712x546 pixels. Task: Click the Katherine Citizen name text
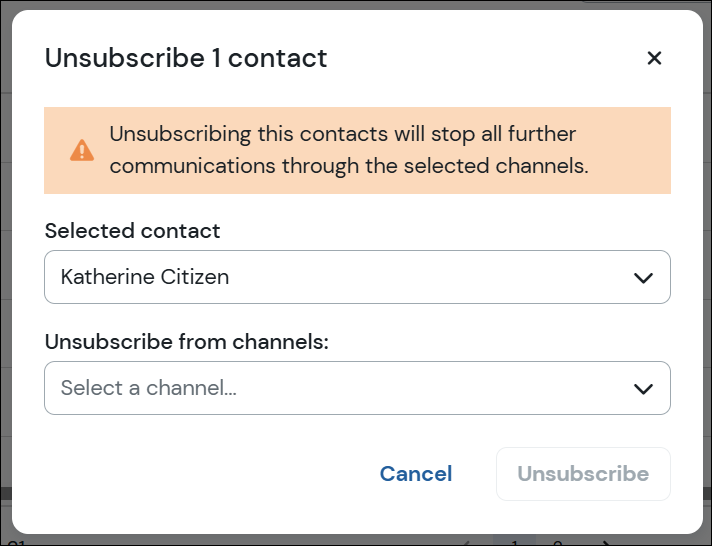[x=145, y=277]
